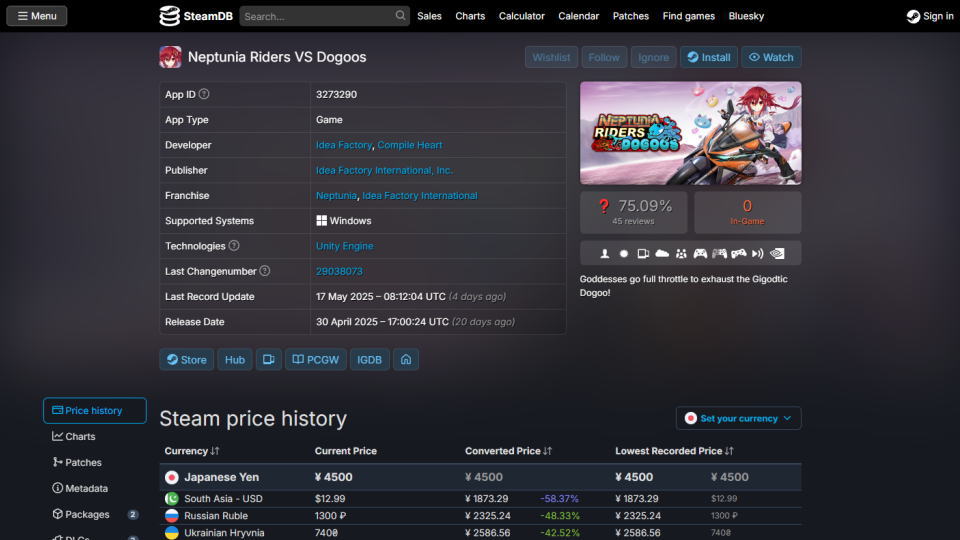960x540 pixels.
Task: Select Metadata sidebar tab
Action: (95, 488)
